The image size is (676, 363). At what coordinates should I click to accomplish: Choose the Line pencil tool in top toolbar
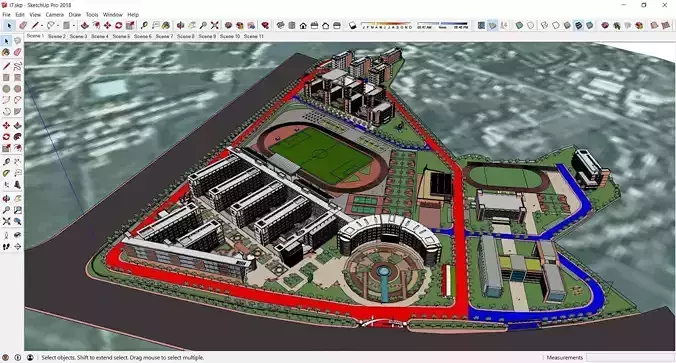pos(34,25)
